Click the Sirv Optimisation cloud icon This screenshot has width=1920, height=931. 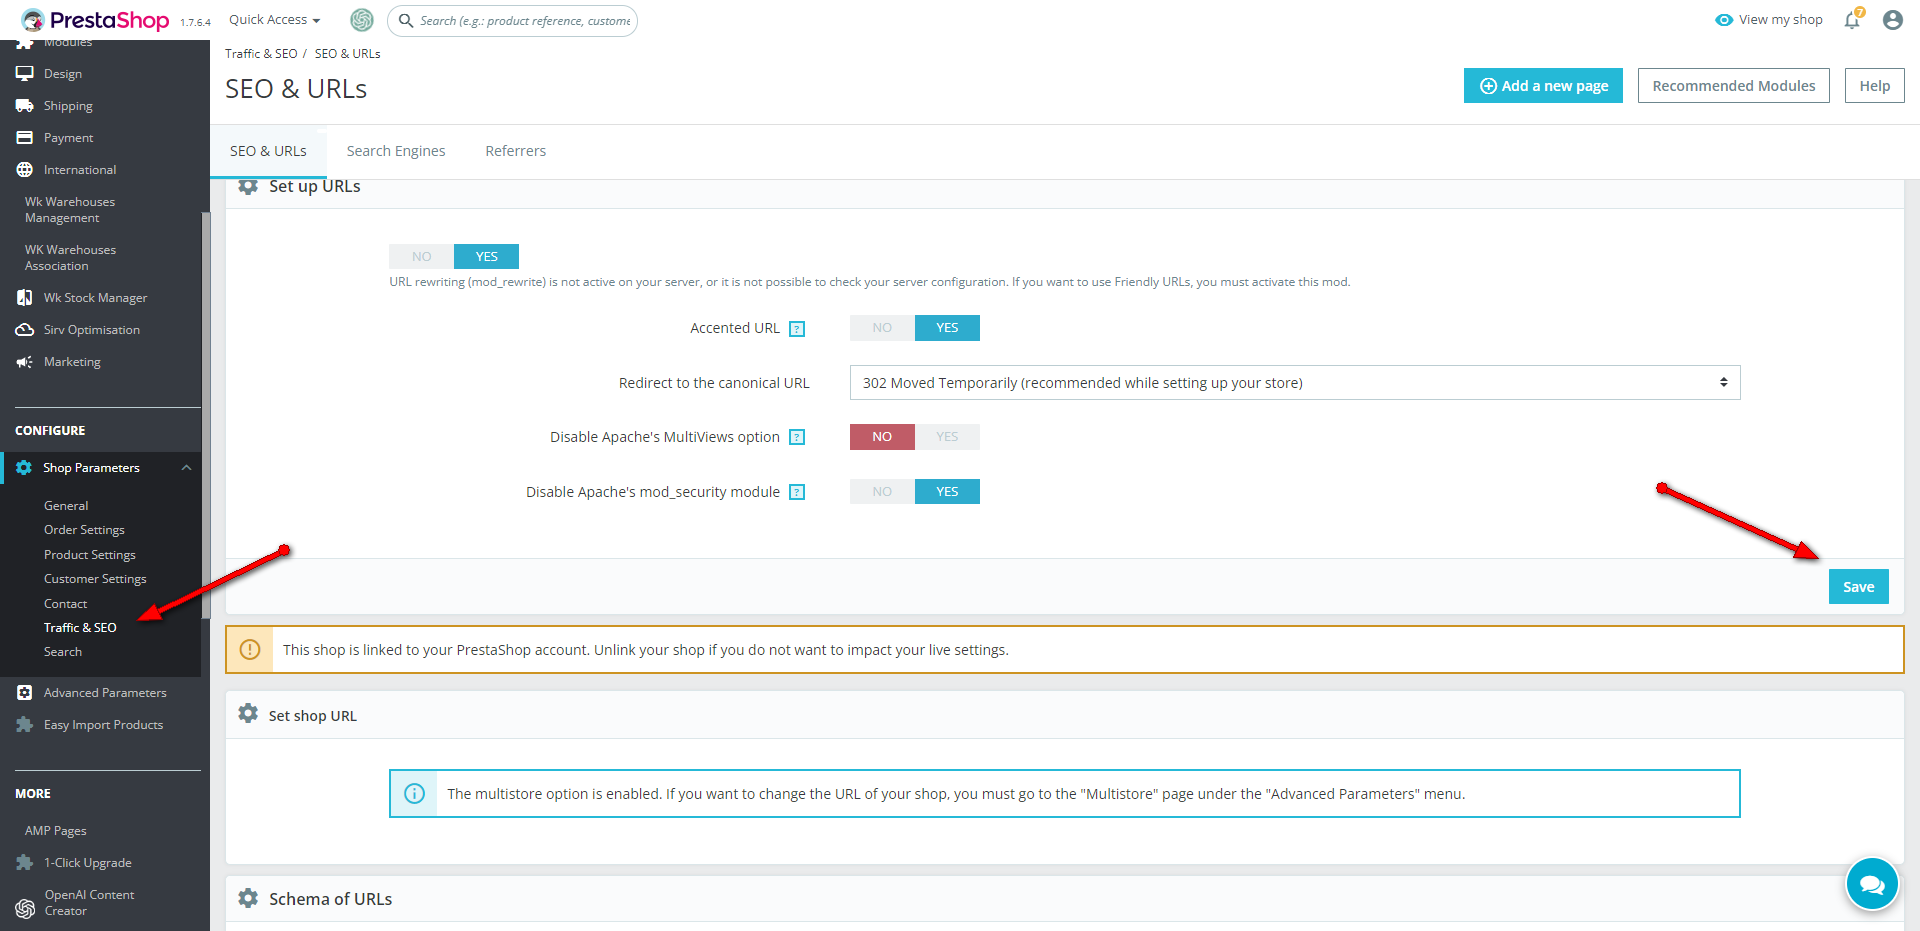pos(25,330)
